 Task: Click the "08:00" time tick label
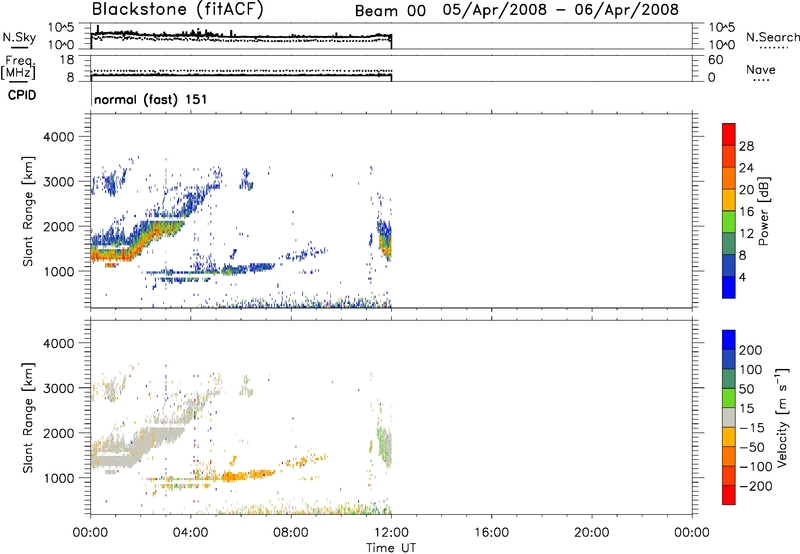(x=291, y=533)
